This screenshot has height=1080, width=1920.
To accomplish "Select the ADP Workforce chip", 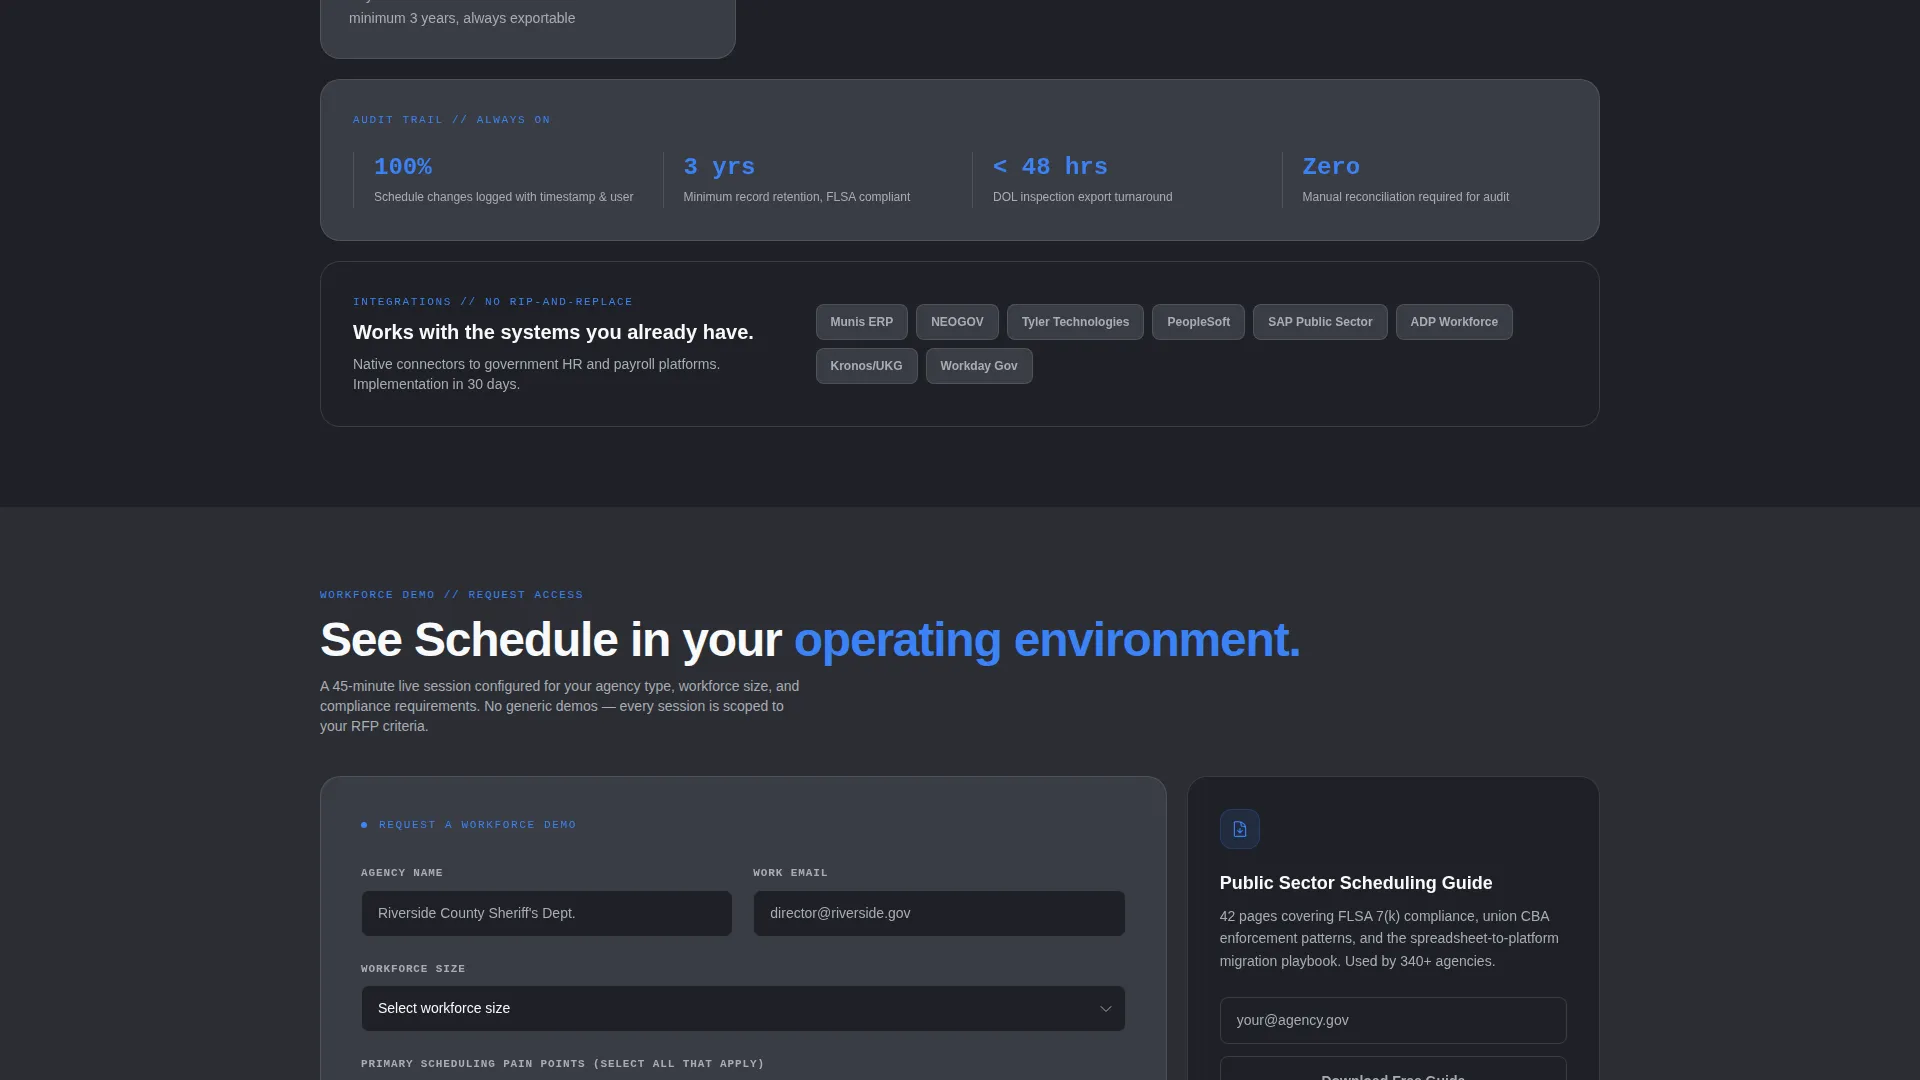I will point(1454,322).
